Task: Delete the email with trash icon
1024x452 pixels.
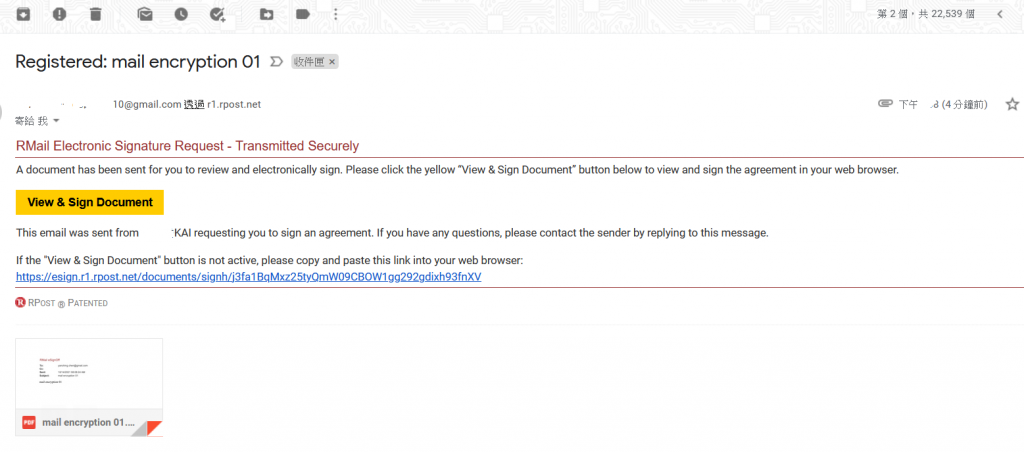Action: click(x=95, y=14)
